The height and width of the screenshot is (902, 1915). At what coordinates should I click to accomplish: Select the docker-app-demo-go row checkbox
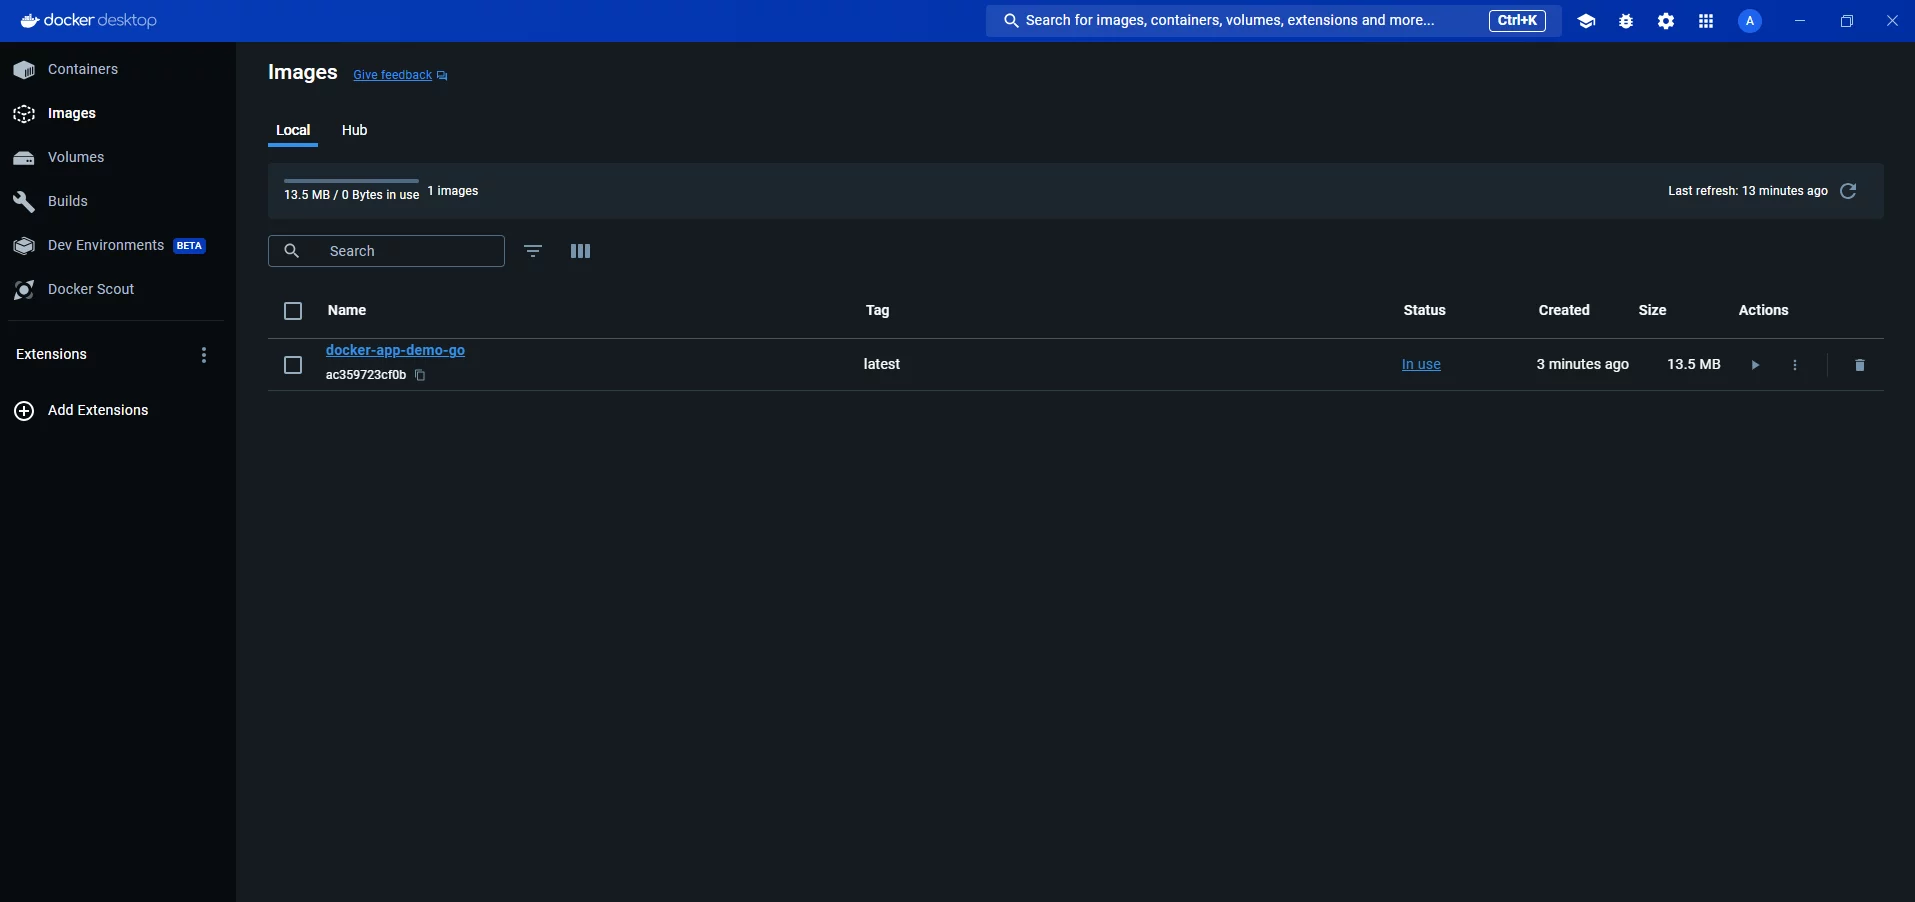293,365
